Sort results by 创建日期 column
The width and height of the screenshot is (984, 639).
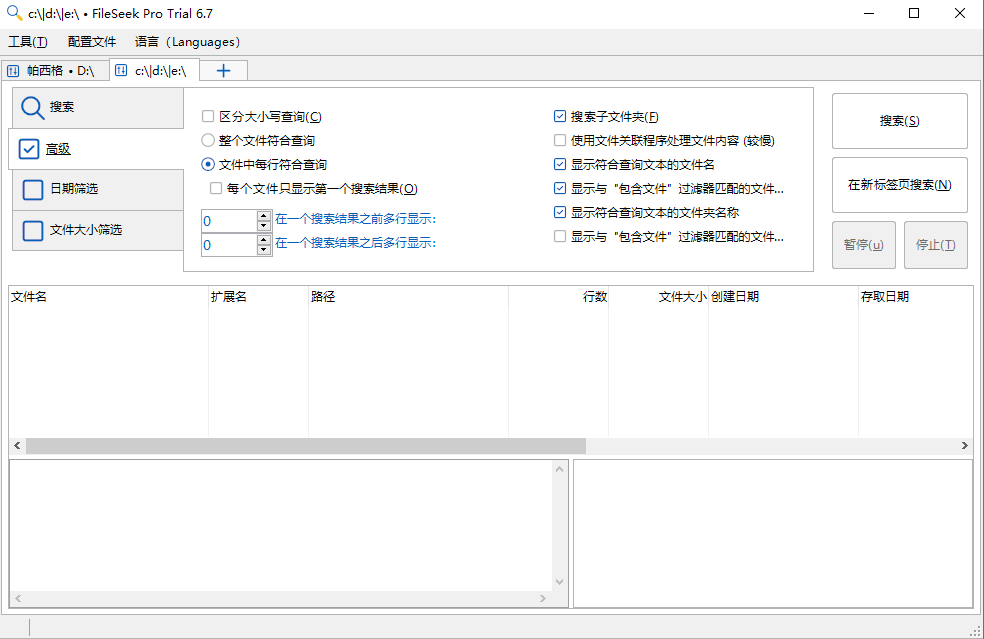(x=783, y=297)
